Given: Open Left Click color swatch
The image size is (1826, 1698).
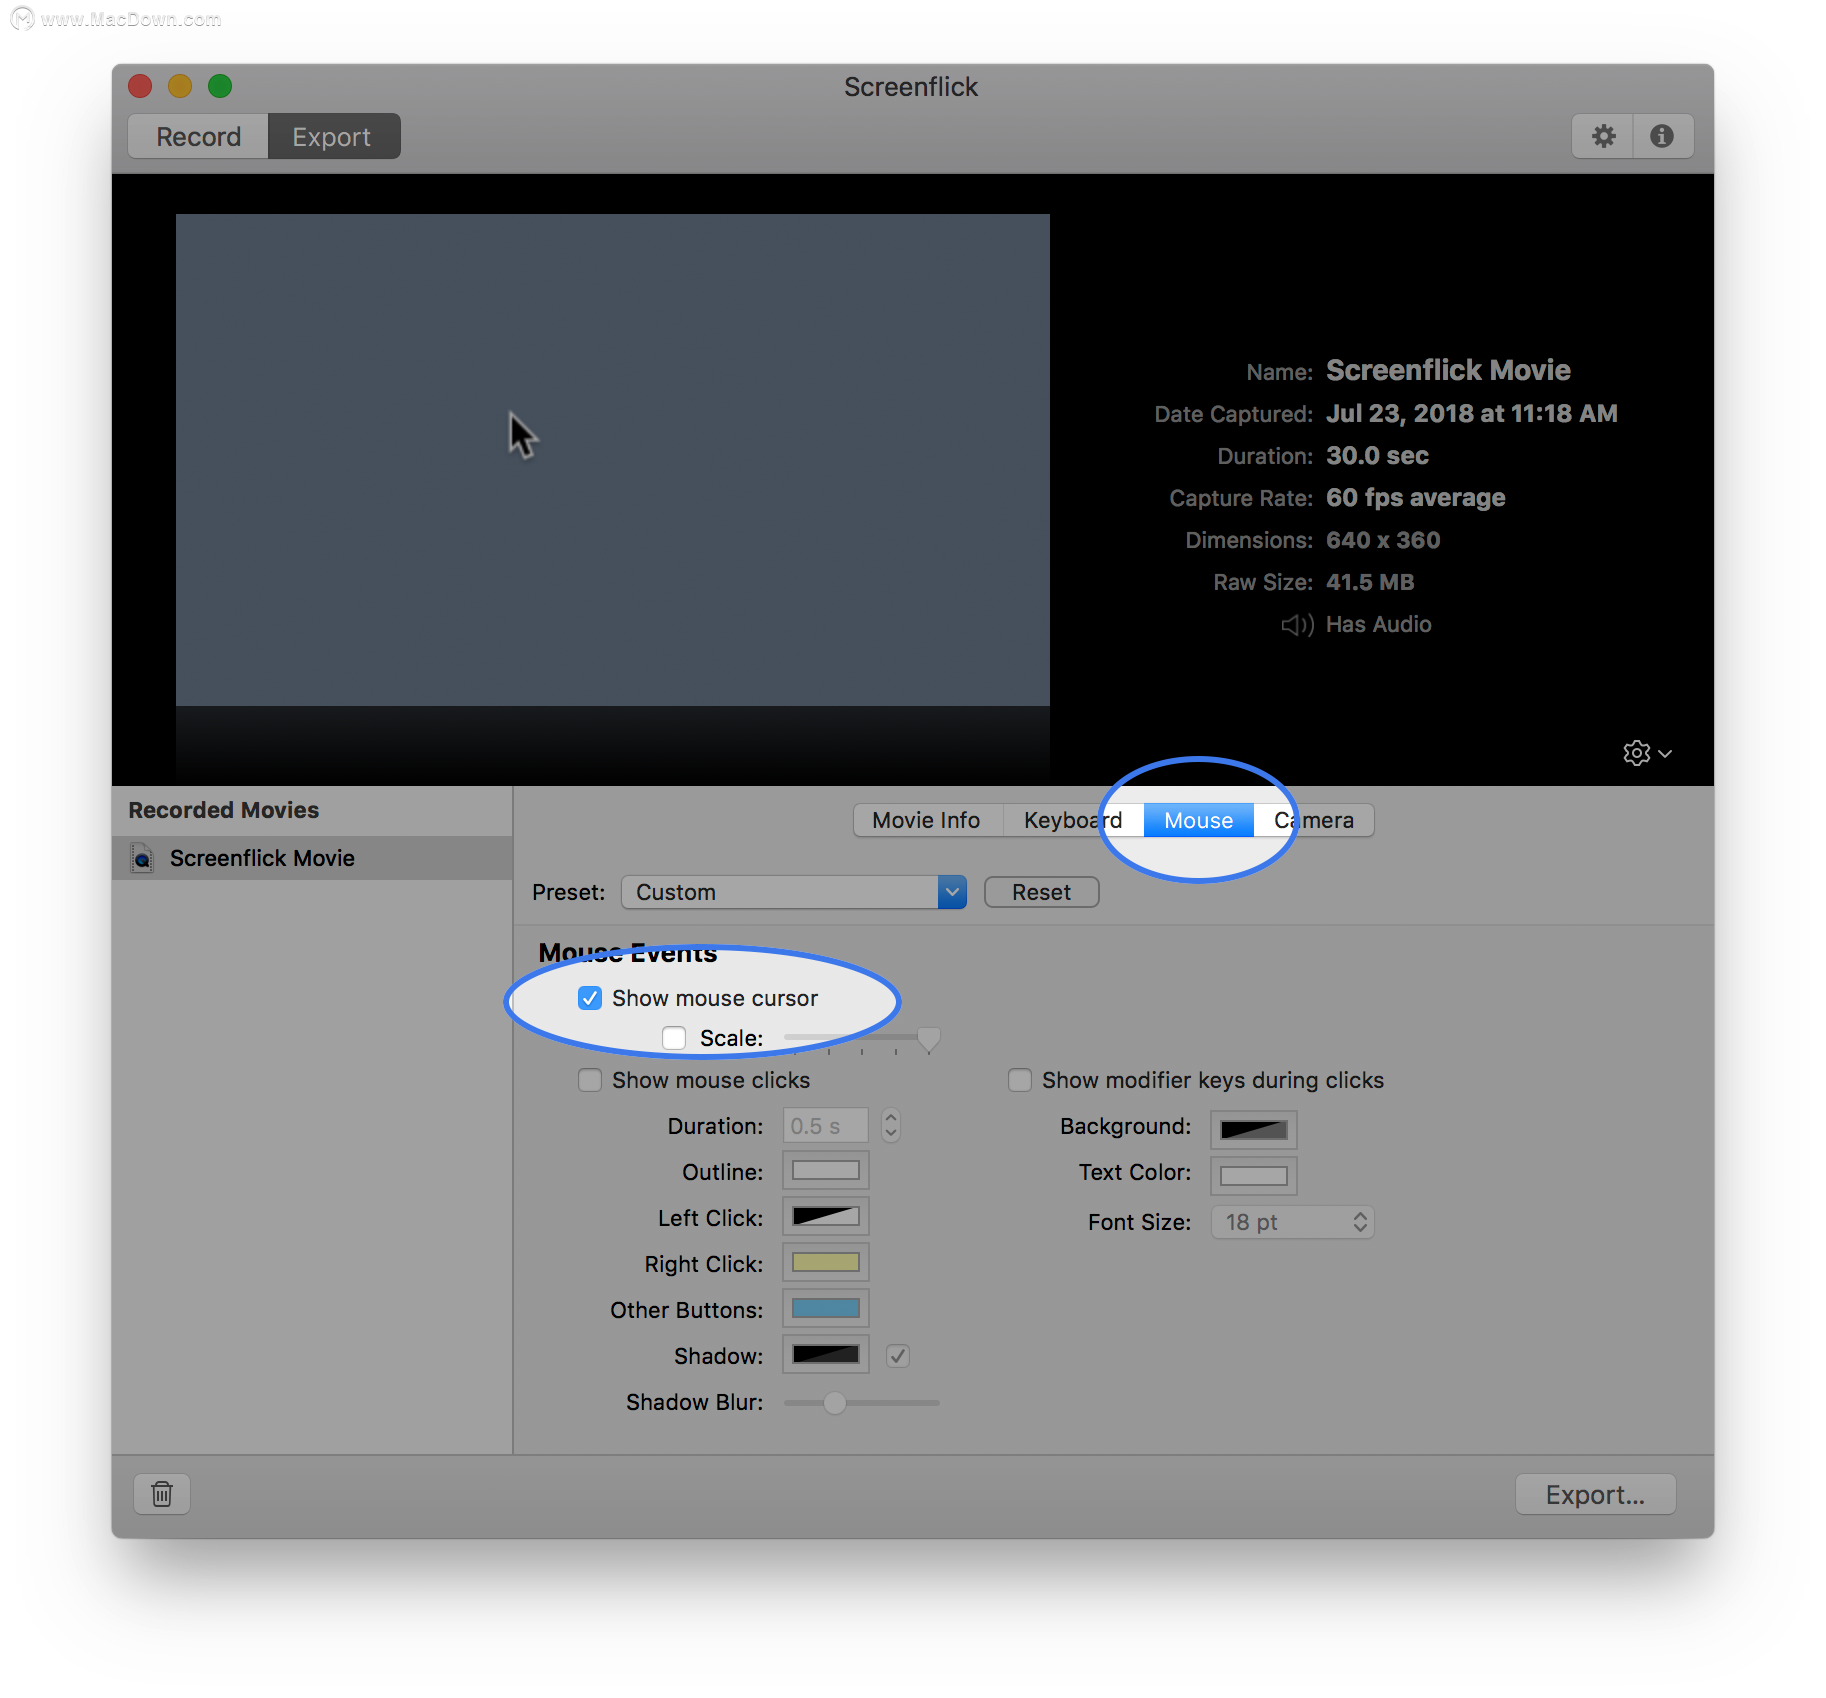Looking at the screenshot, I should tap(825, 1217).
